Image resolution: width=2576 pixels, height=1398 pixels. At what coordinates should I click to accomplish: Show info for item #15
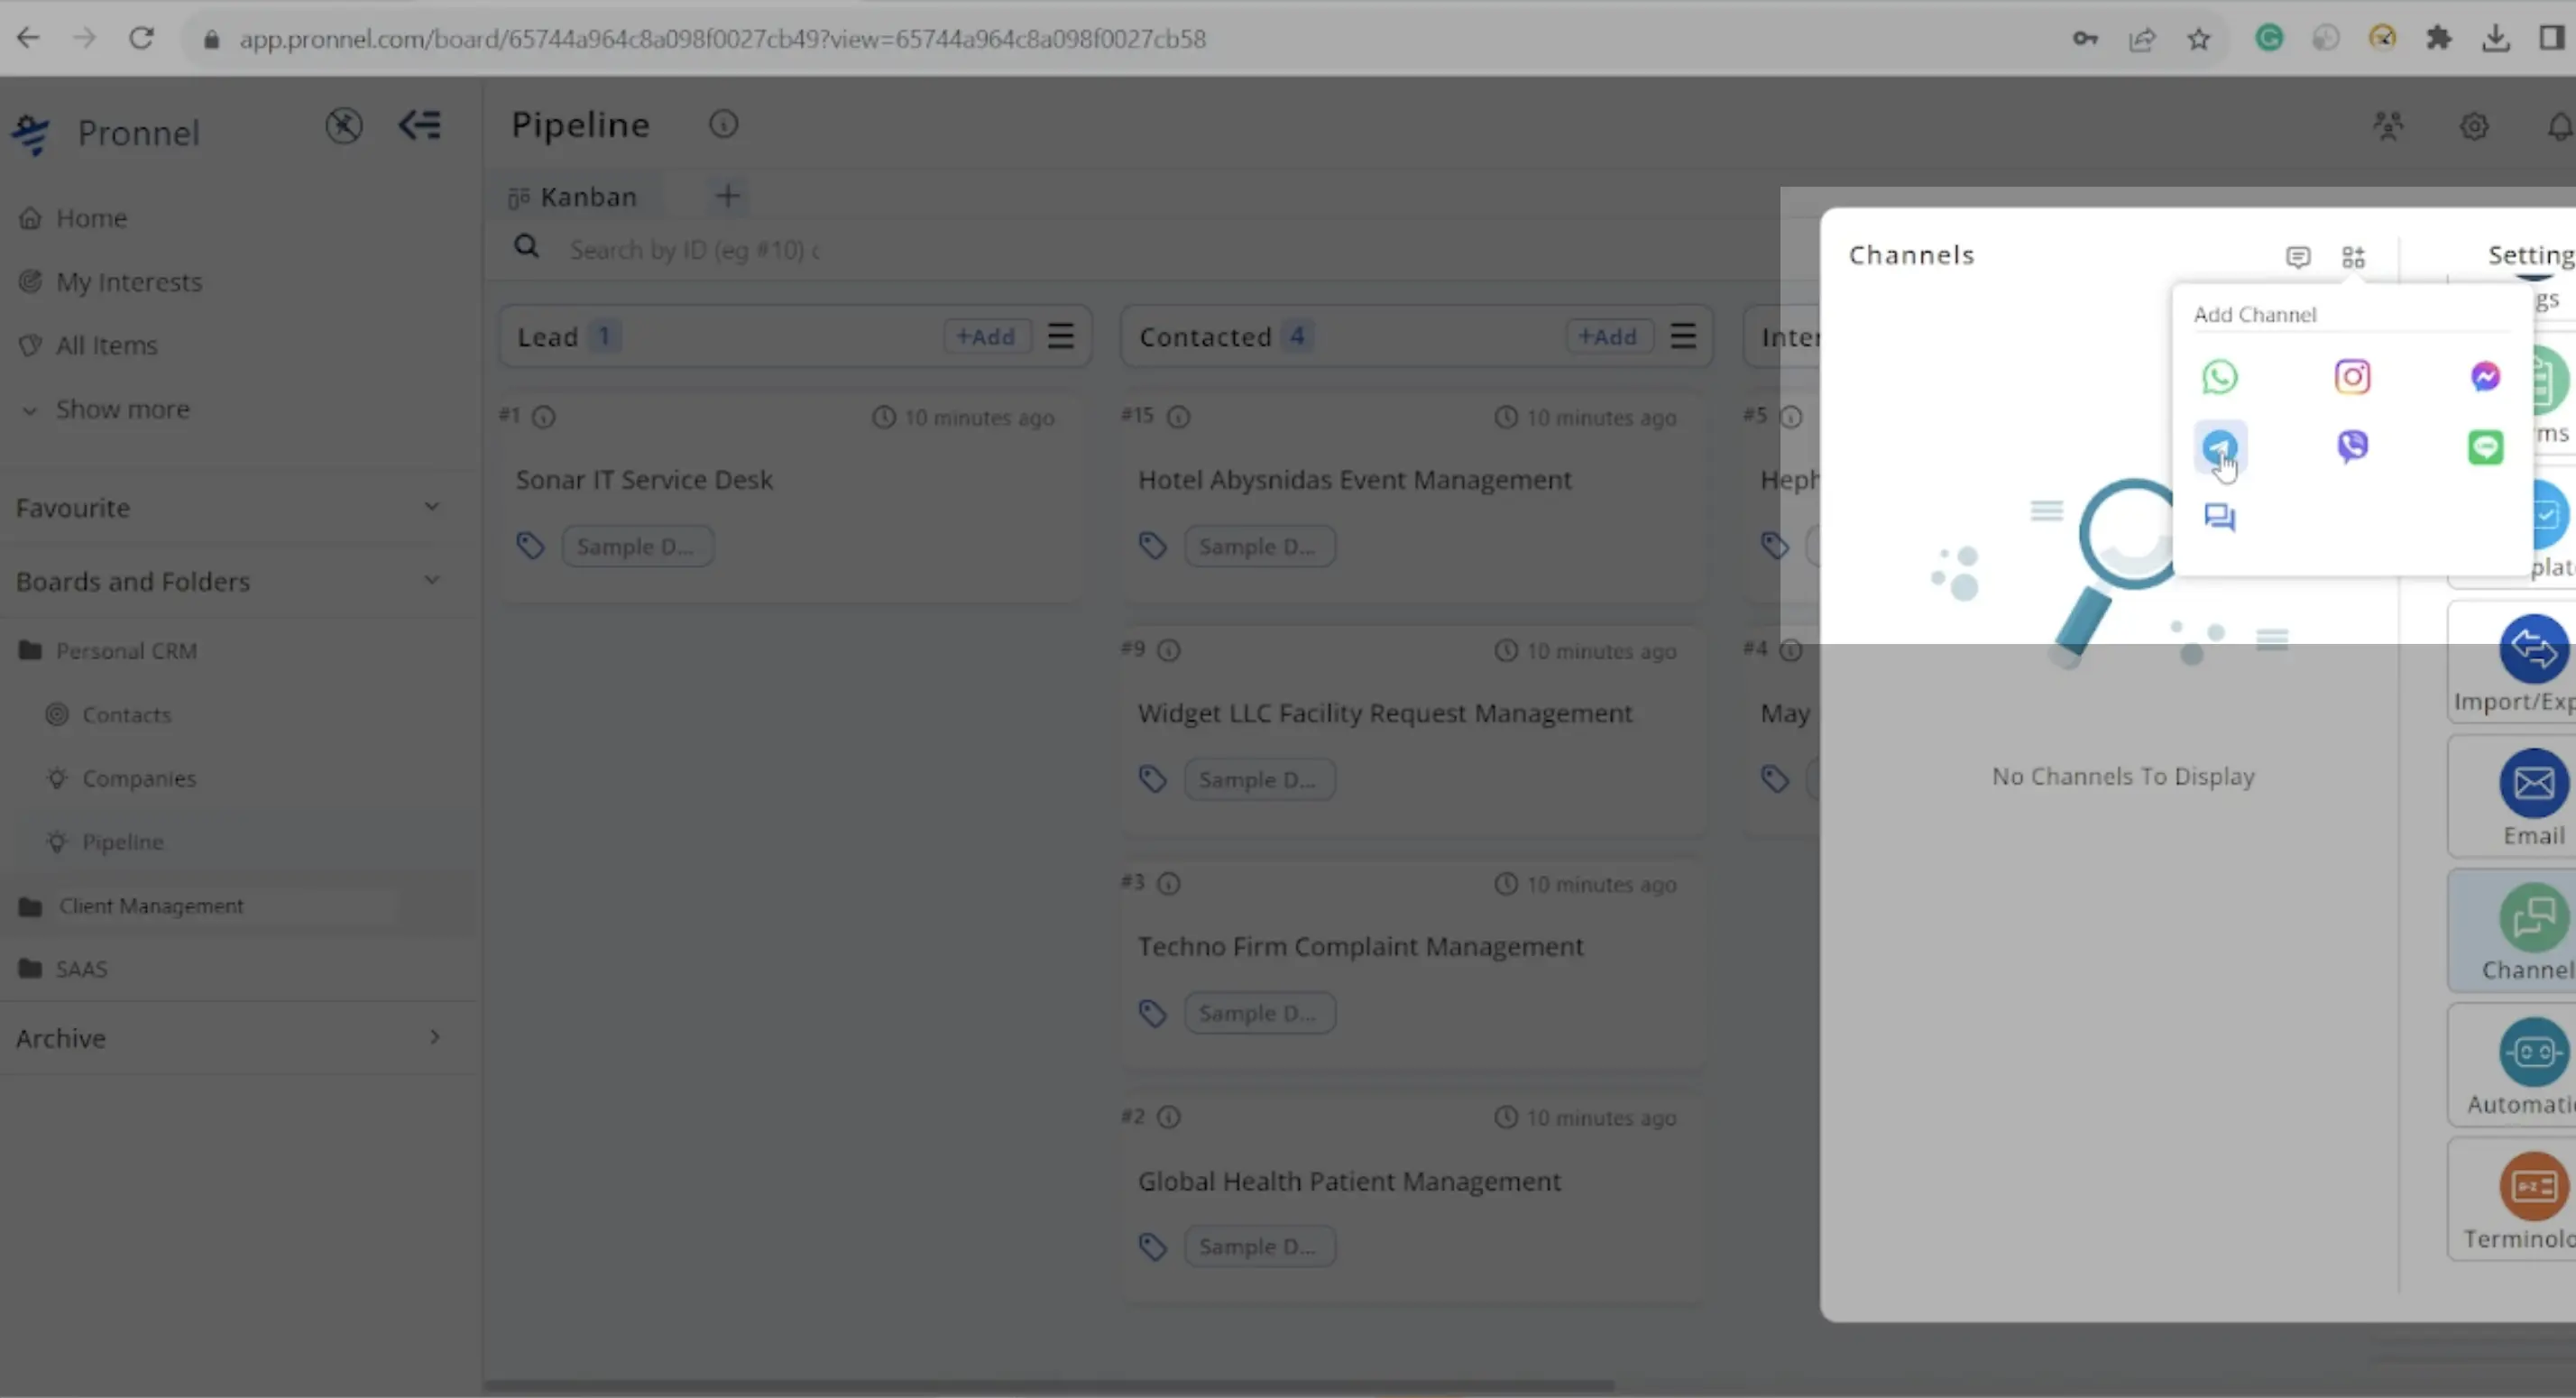pyautogui.click(x=1178, y=416)
